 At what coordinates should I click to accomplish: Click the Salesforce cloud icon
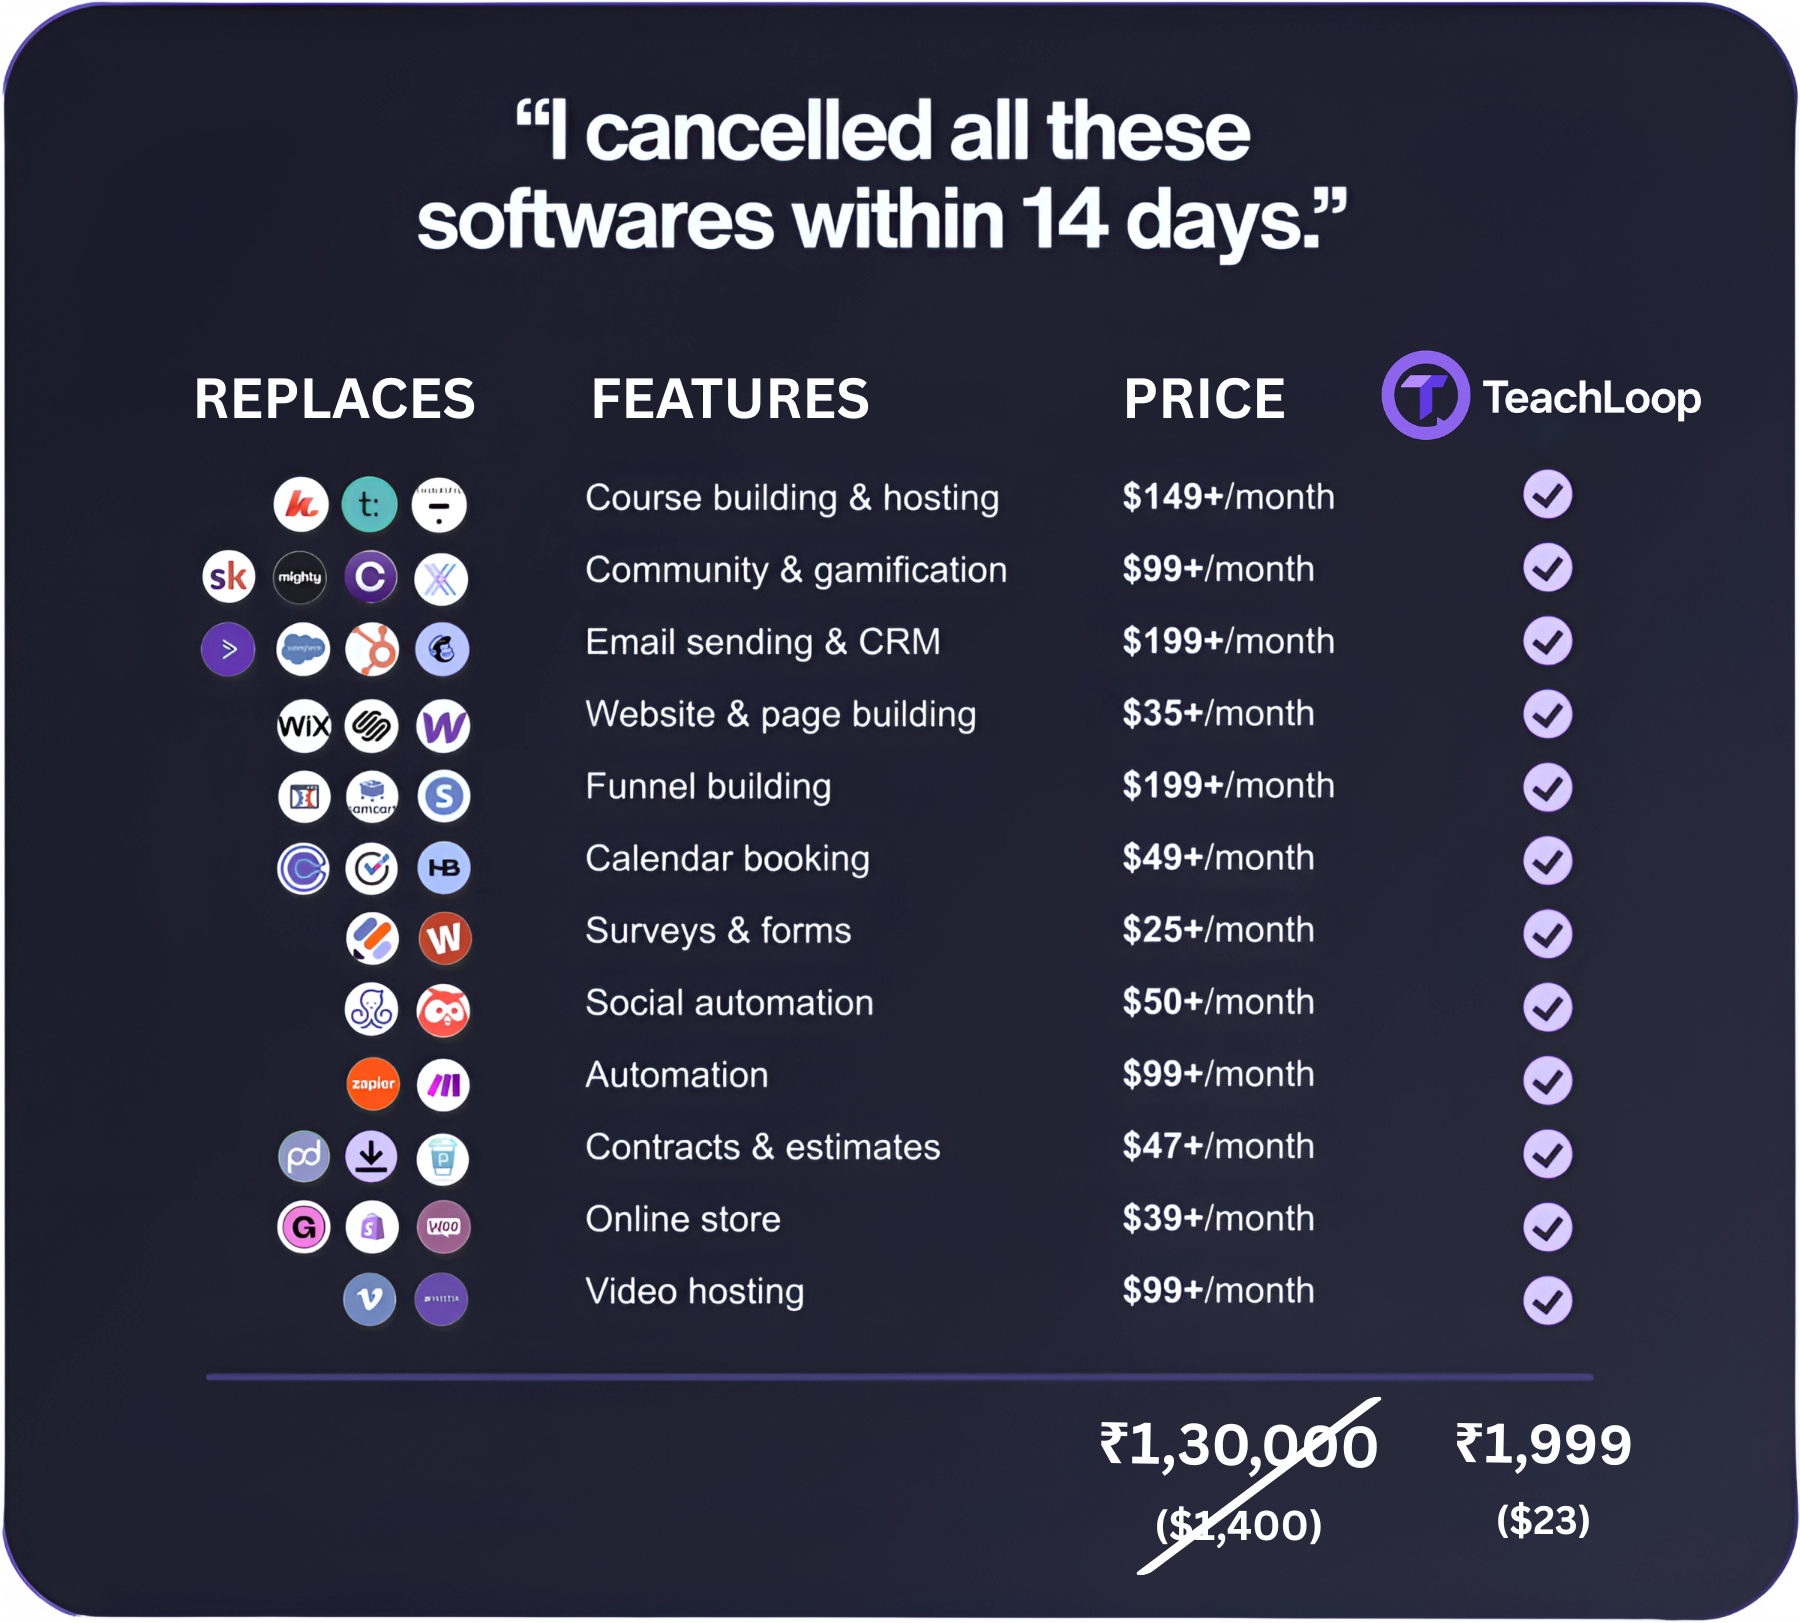pos(302,650)
